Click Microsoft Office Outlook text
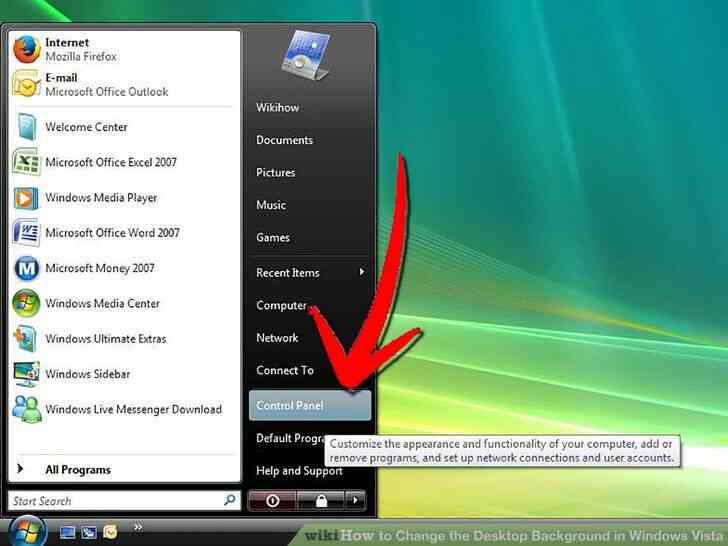Viewport: 728px width, 546px height. (107, 91)
